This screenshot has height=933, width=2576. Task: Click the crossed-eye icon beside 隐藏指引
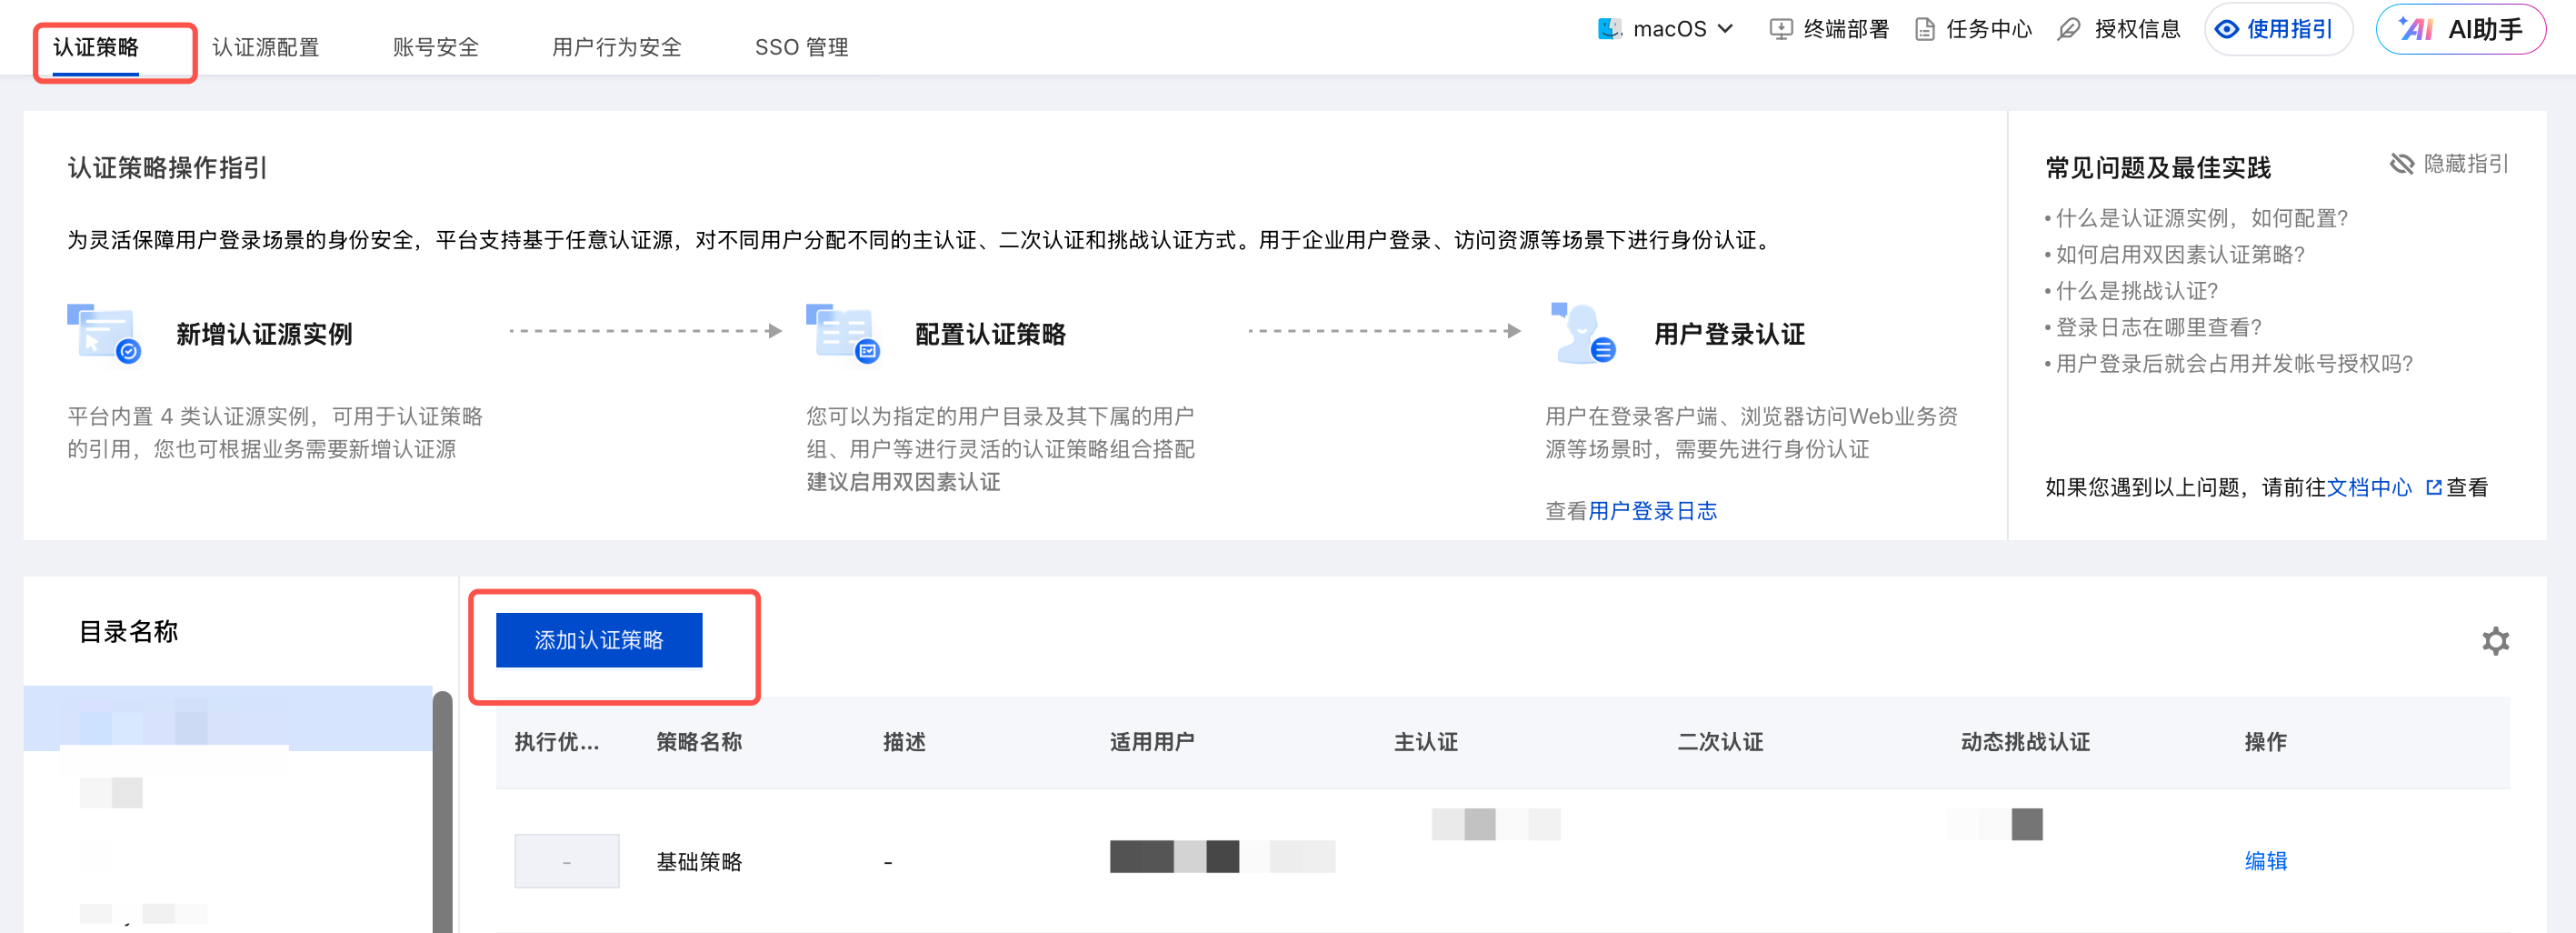tap(2402, 163)
